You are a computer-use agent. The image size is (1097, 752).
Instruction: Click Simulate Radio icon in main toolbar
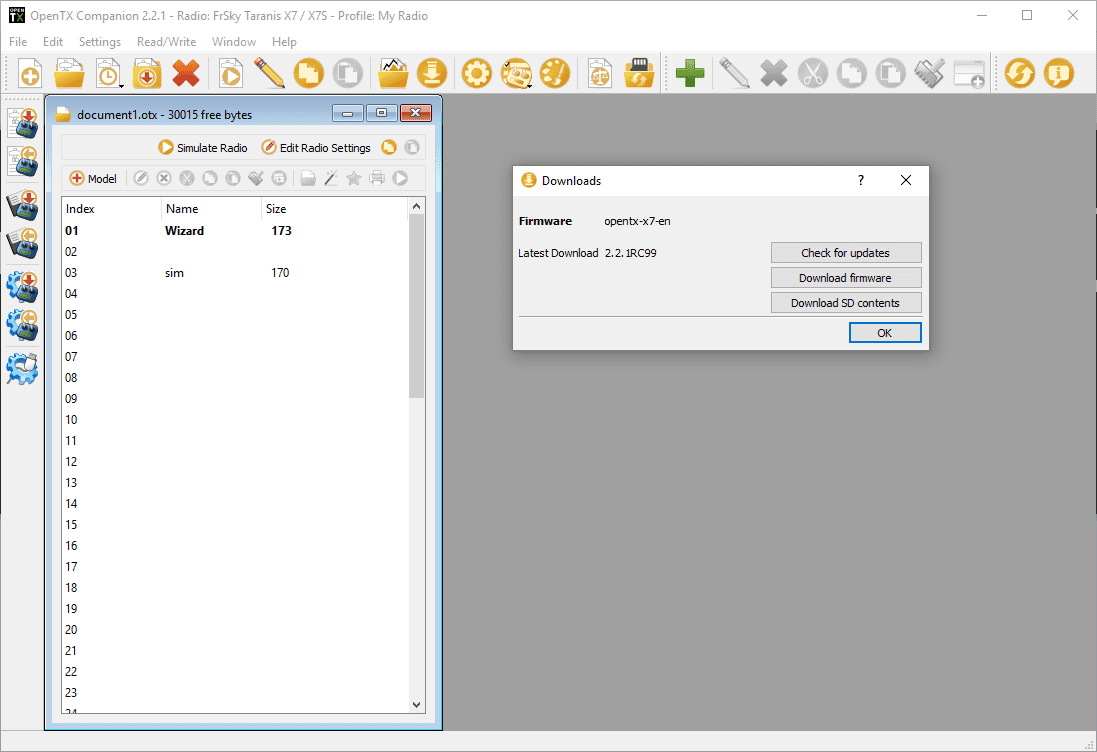point(231,73)
